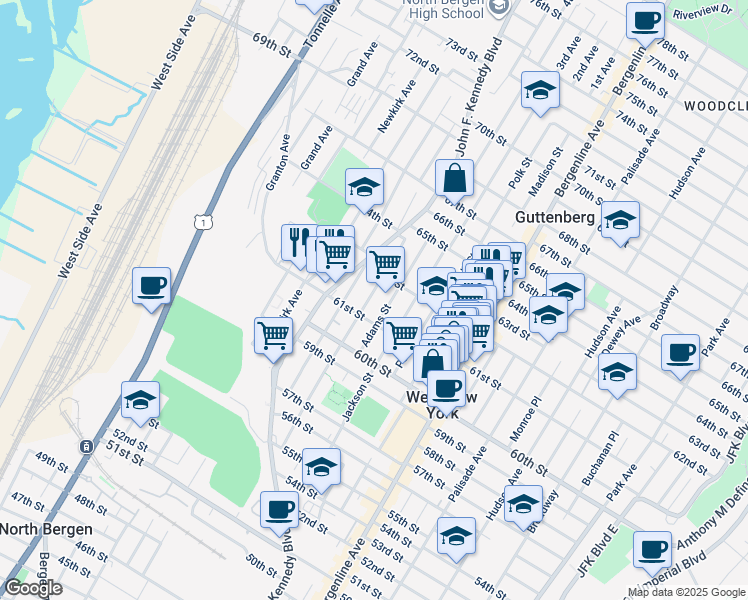Click the coffee cup marker beside West Side Ave
The width and height of the screenshot is (748, 600).
pyautogui.click(x=151, y=286)
